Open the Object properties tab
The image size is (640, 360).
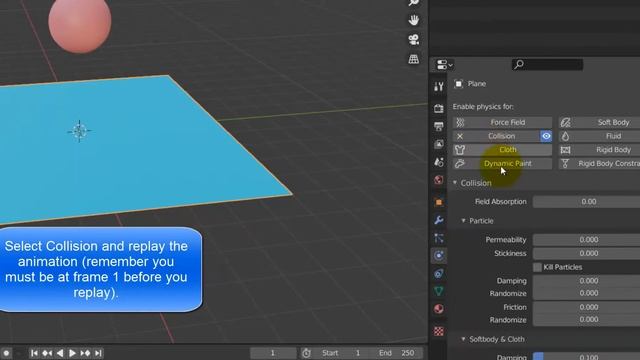439,202
